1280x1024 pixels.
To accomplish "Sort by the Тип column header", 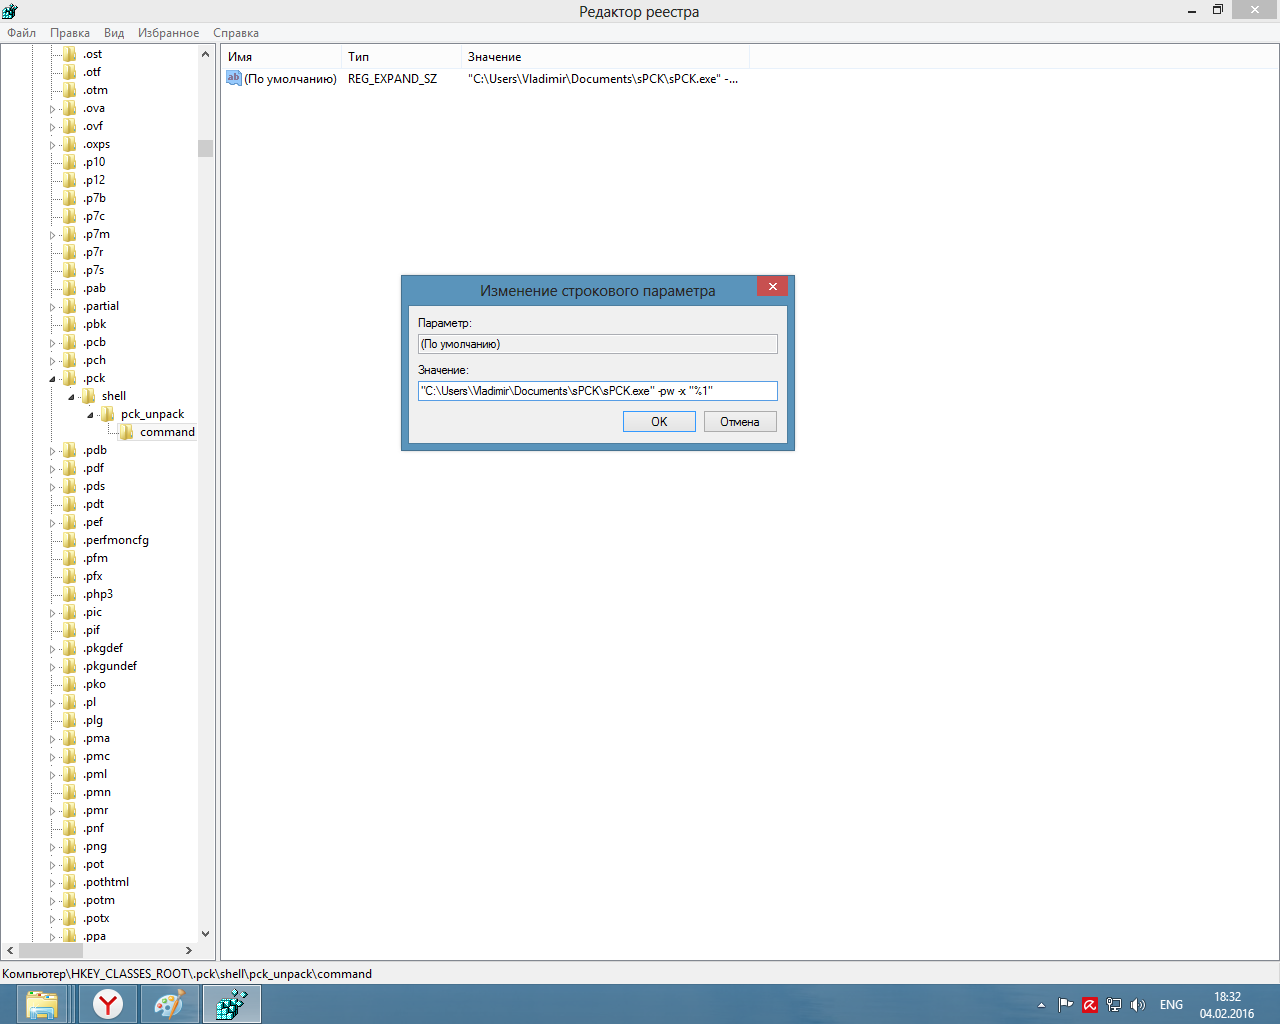I will pyautogui.click(x=401, y=57).
